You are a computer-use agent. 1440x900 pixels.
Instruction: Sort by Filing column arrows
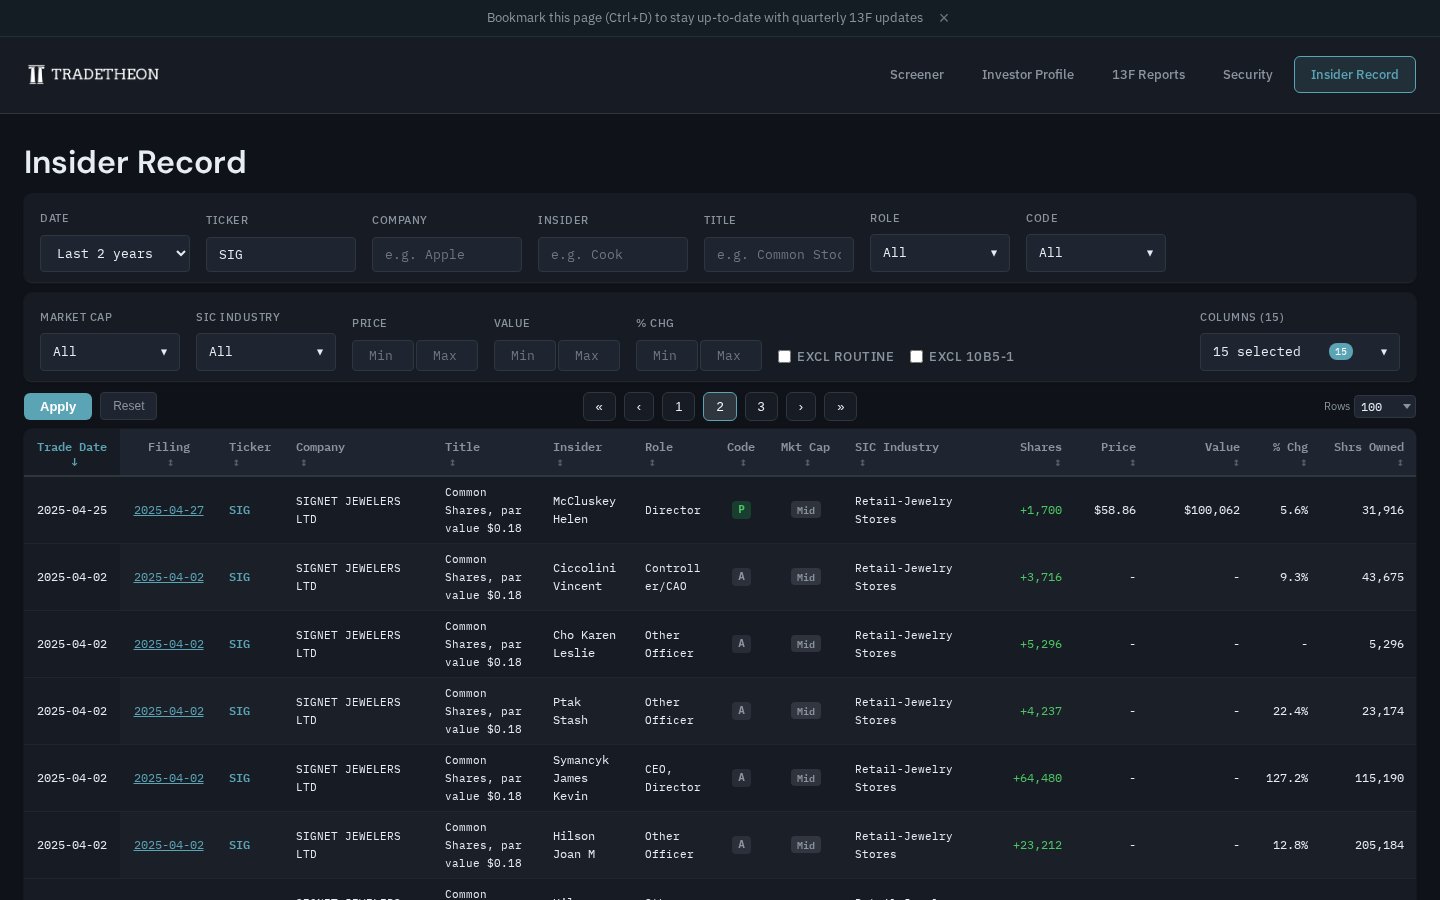[x=170, y=463]
